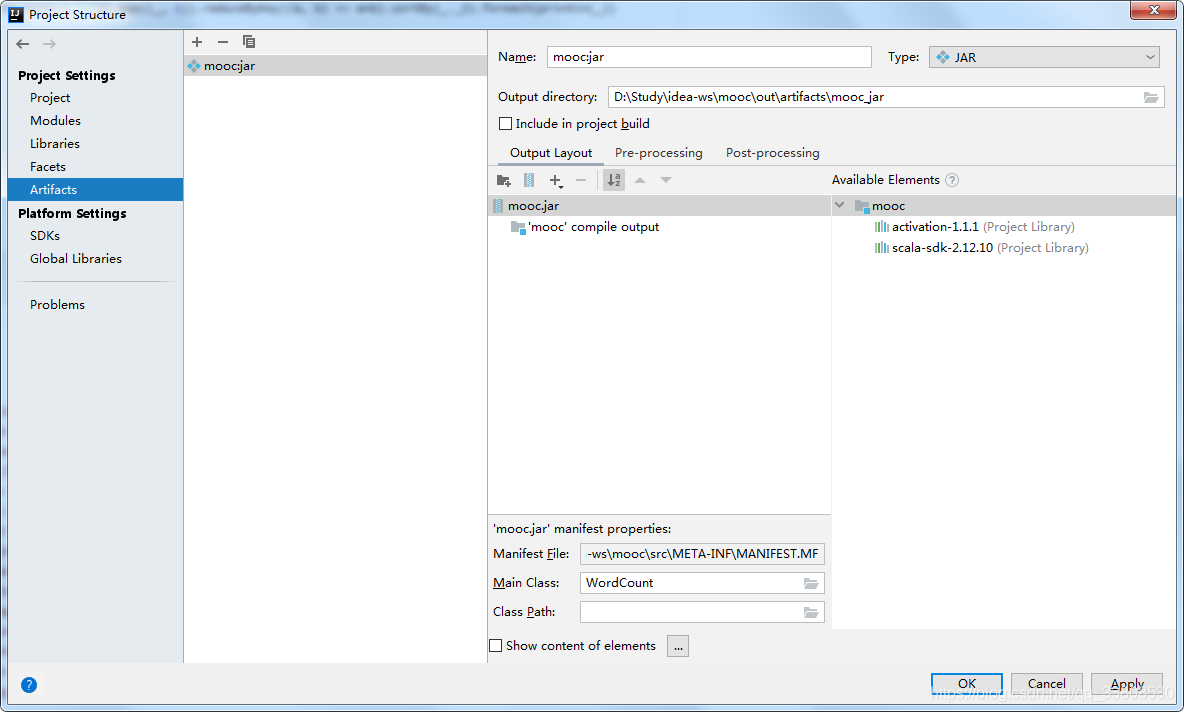
Task: Open the add element dropdown in Output Layout
Action: pyautogui.click(x=556, y=180)
